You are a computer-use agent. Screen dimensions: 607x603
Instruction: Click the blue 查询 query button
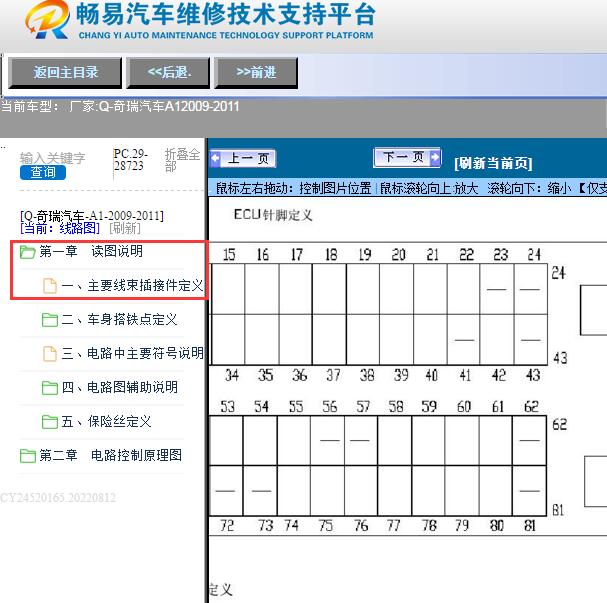click(43, 172)
